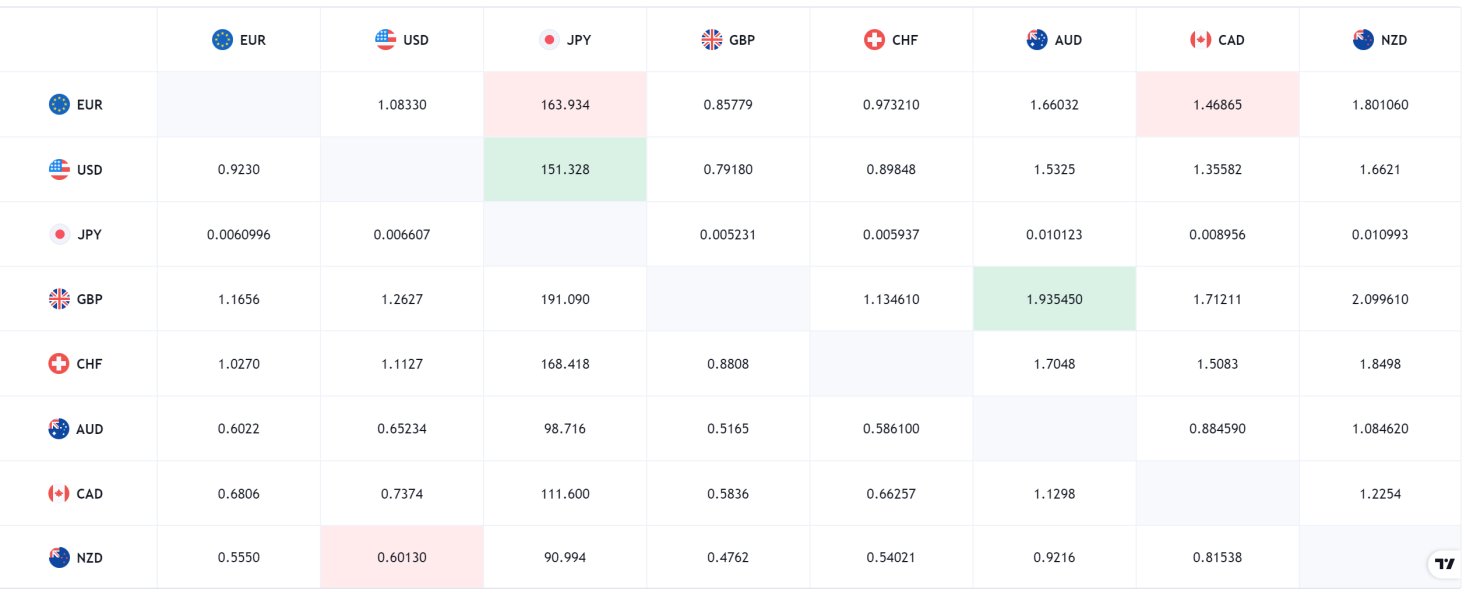
Task: Click the EUR/USD rate 1.08330
Action: point(402,104)
